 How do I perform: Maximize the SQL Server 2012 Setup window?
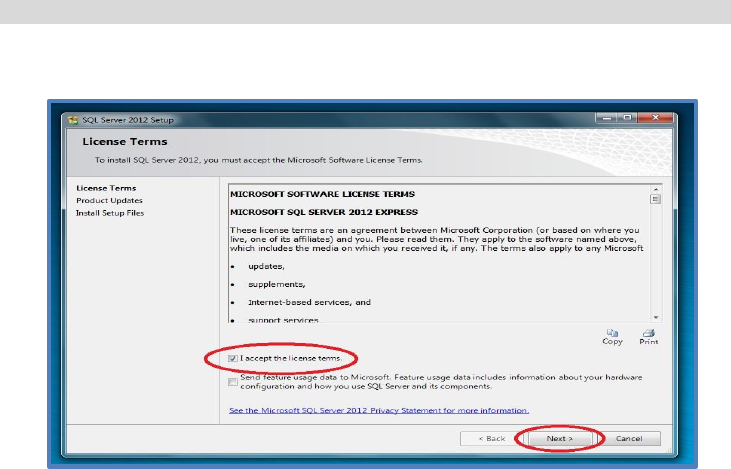628,118
